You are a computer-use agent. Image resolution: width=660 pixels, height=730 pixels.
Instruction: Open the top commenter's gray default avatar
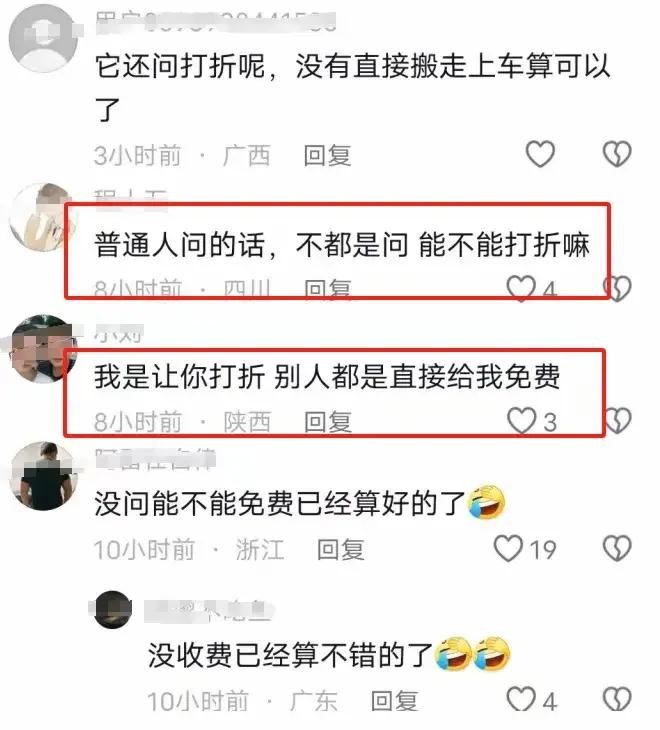[44, 37]
